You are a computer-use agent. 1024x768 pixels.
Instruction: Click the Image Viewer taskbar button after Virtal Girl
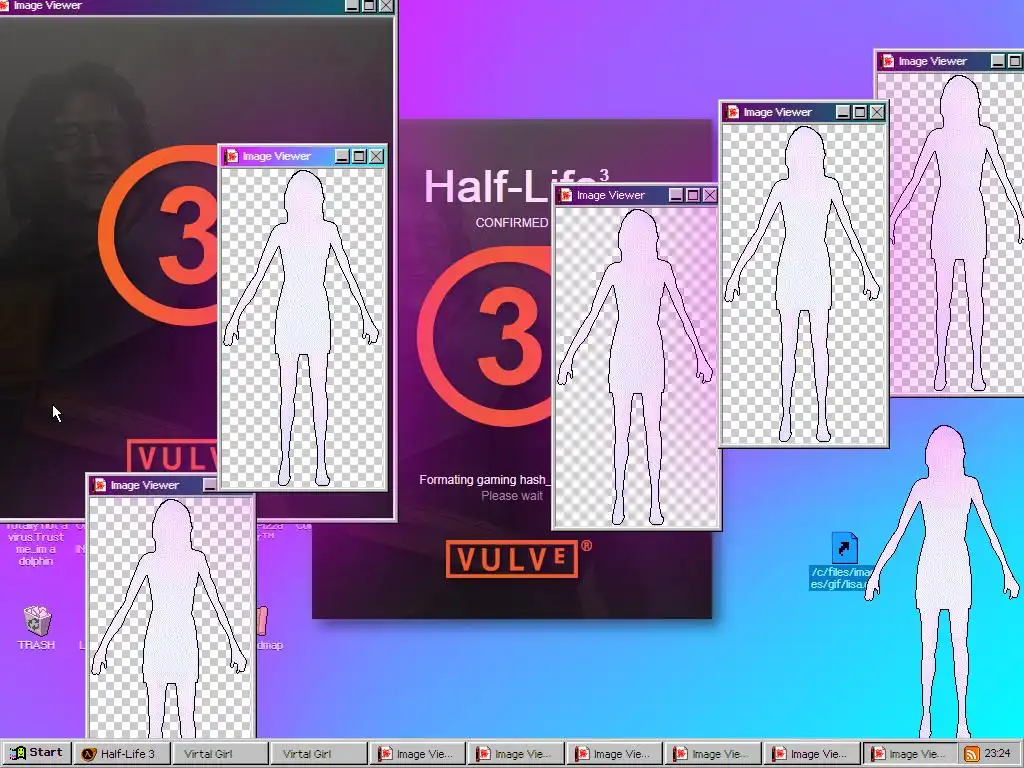[417, 754]
